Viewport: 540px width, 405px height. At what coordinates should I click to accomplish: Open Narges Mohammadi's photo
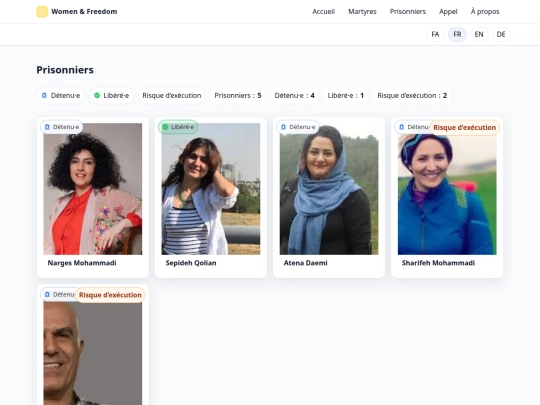coord(93,189)
